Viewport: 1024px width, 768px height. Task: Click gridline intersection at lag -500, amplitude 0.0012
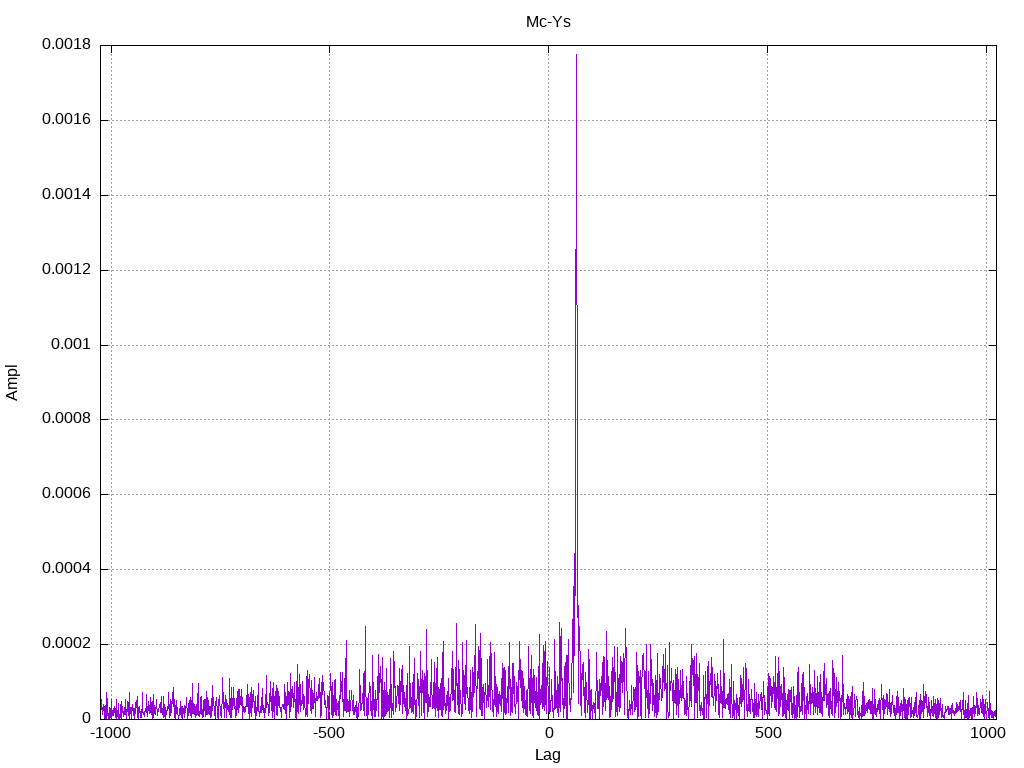329,270
